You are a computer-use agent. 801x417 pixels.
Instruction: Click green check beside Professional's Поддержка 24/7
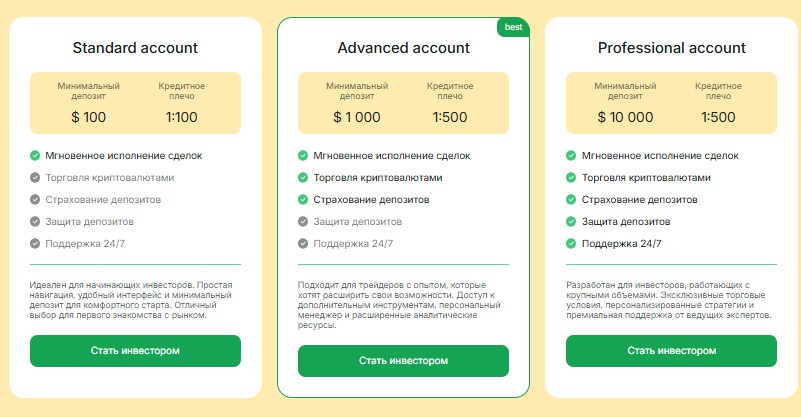[571, 243]
